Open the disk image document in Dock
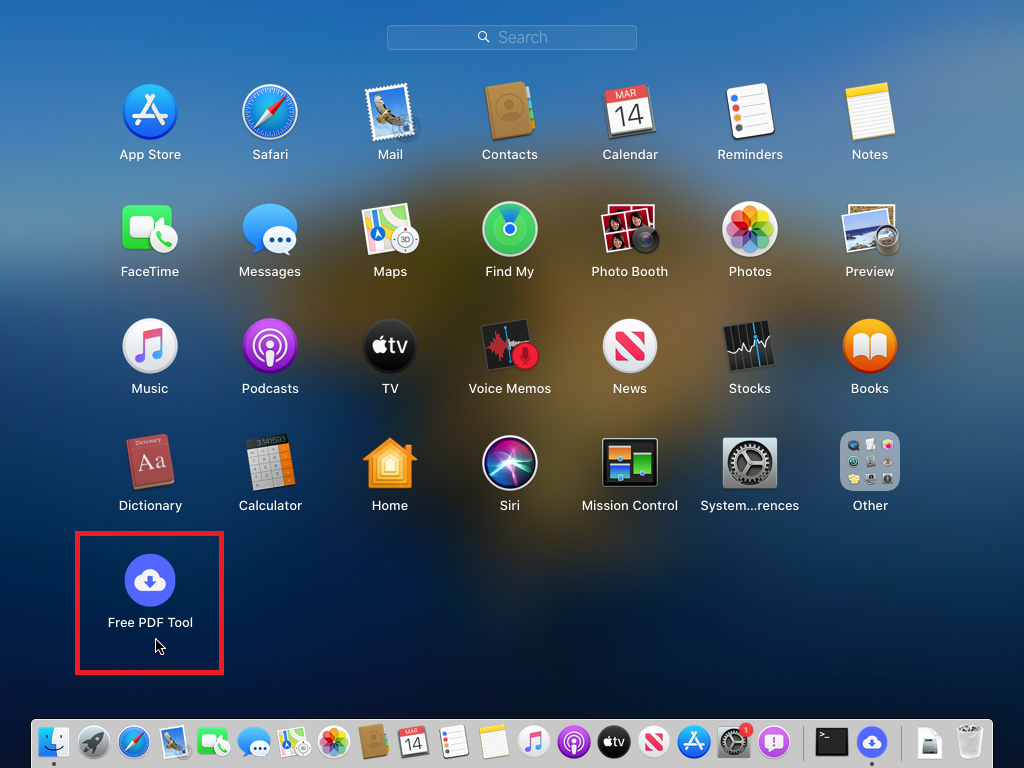Image resolution: width=1024 pixels, height=768 pixels. pos(929,743)
